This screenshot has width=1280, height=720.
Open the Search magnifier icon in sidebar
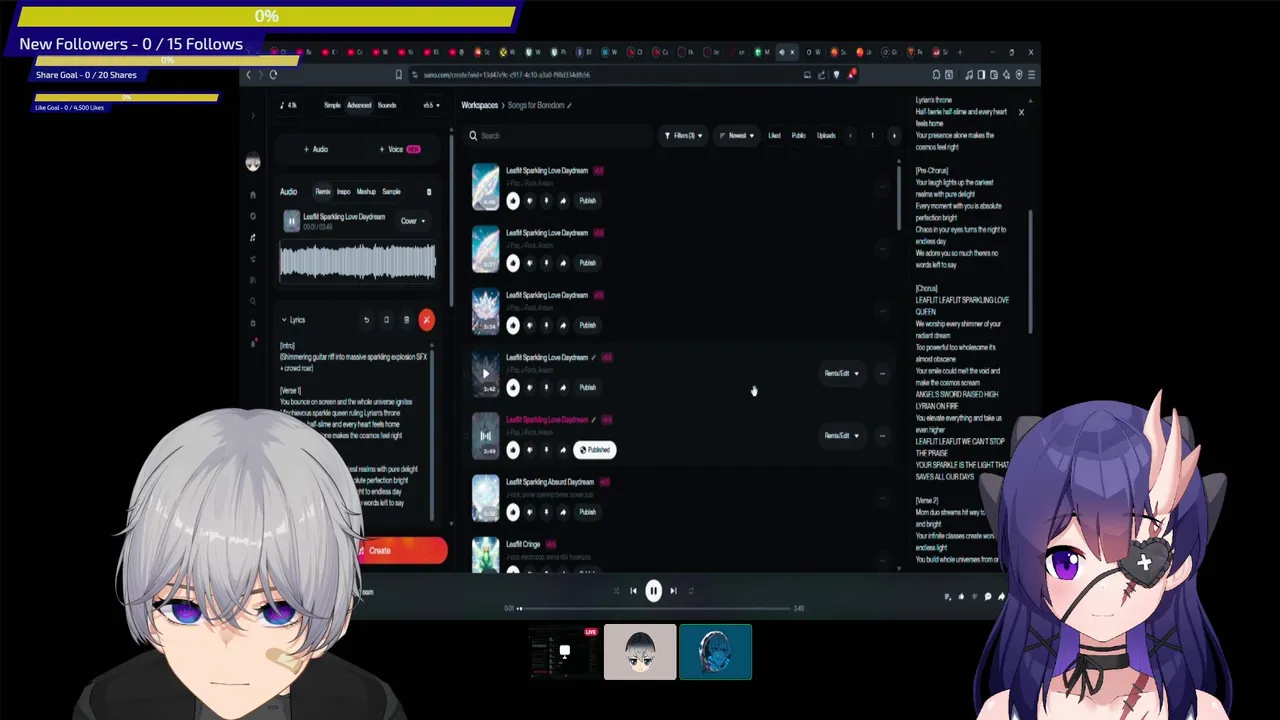(x=253, y=301)
